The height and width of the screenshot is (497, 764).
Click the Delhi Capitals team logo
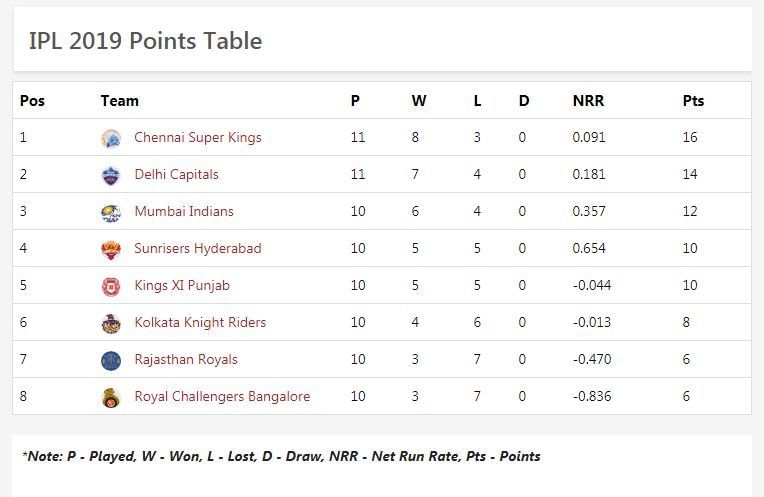pos(111,175)
